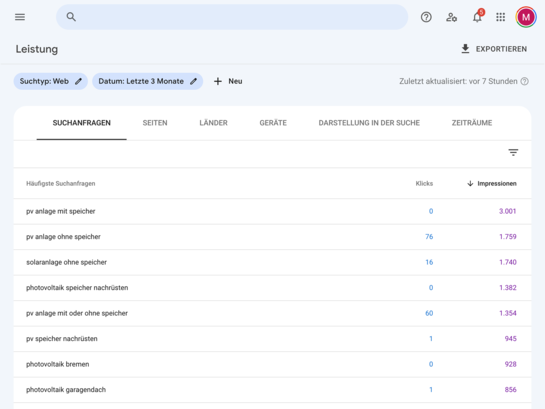Open the notifications bell
The width and height of the screenshot is (545, 409).
(477, 16)
